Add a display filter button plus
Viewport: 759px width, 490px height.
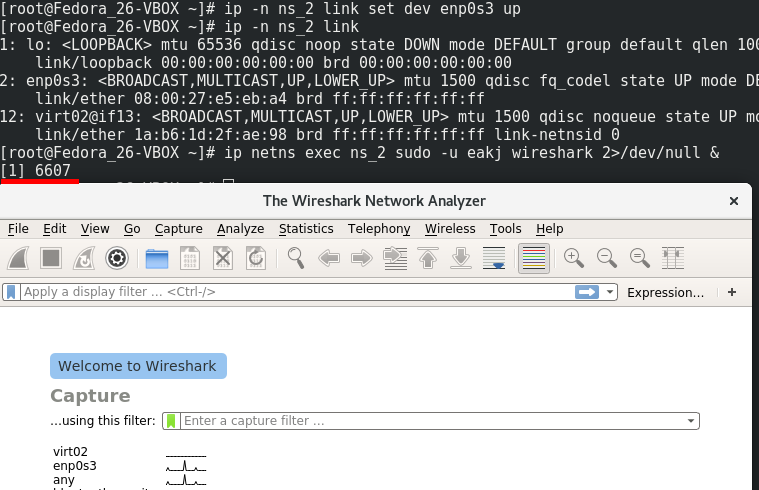(732, 292)
